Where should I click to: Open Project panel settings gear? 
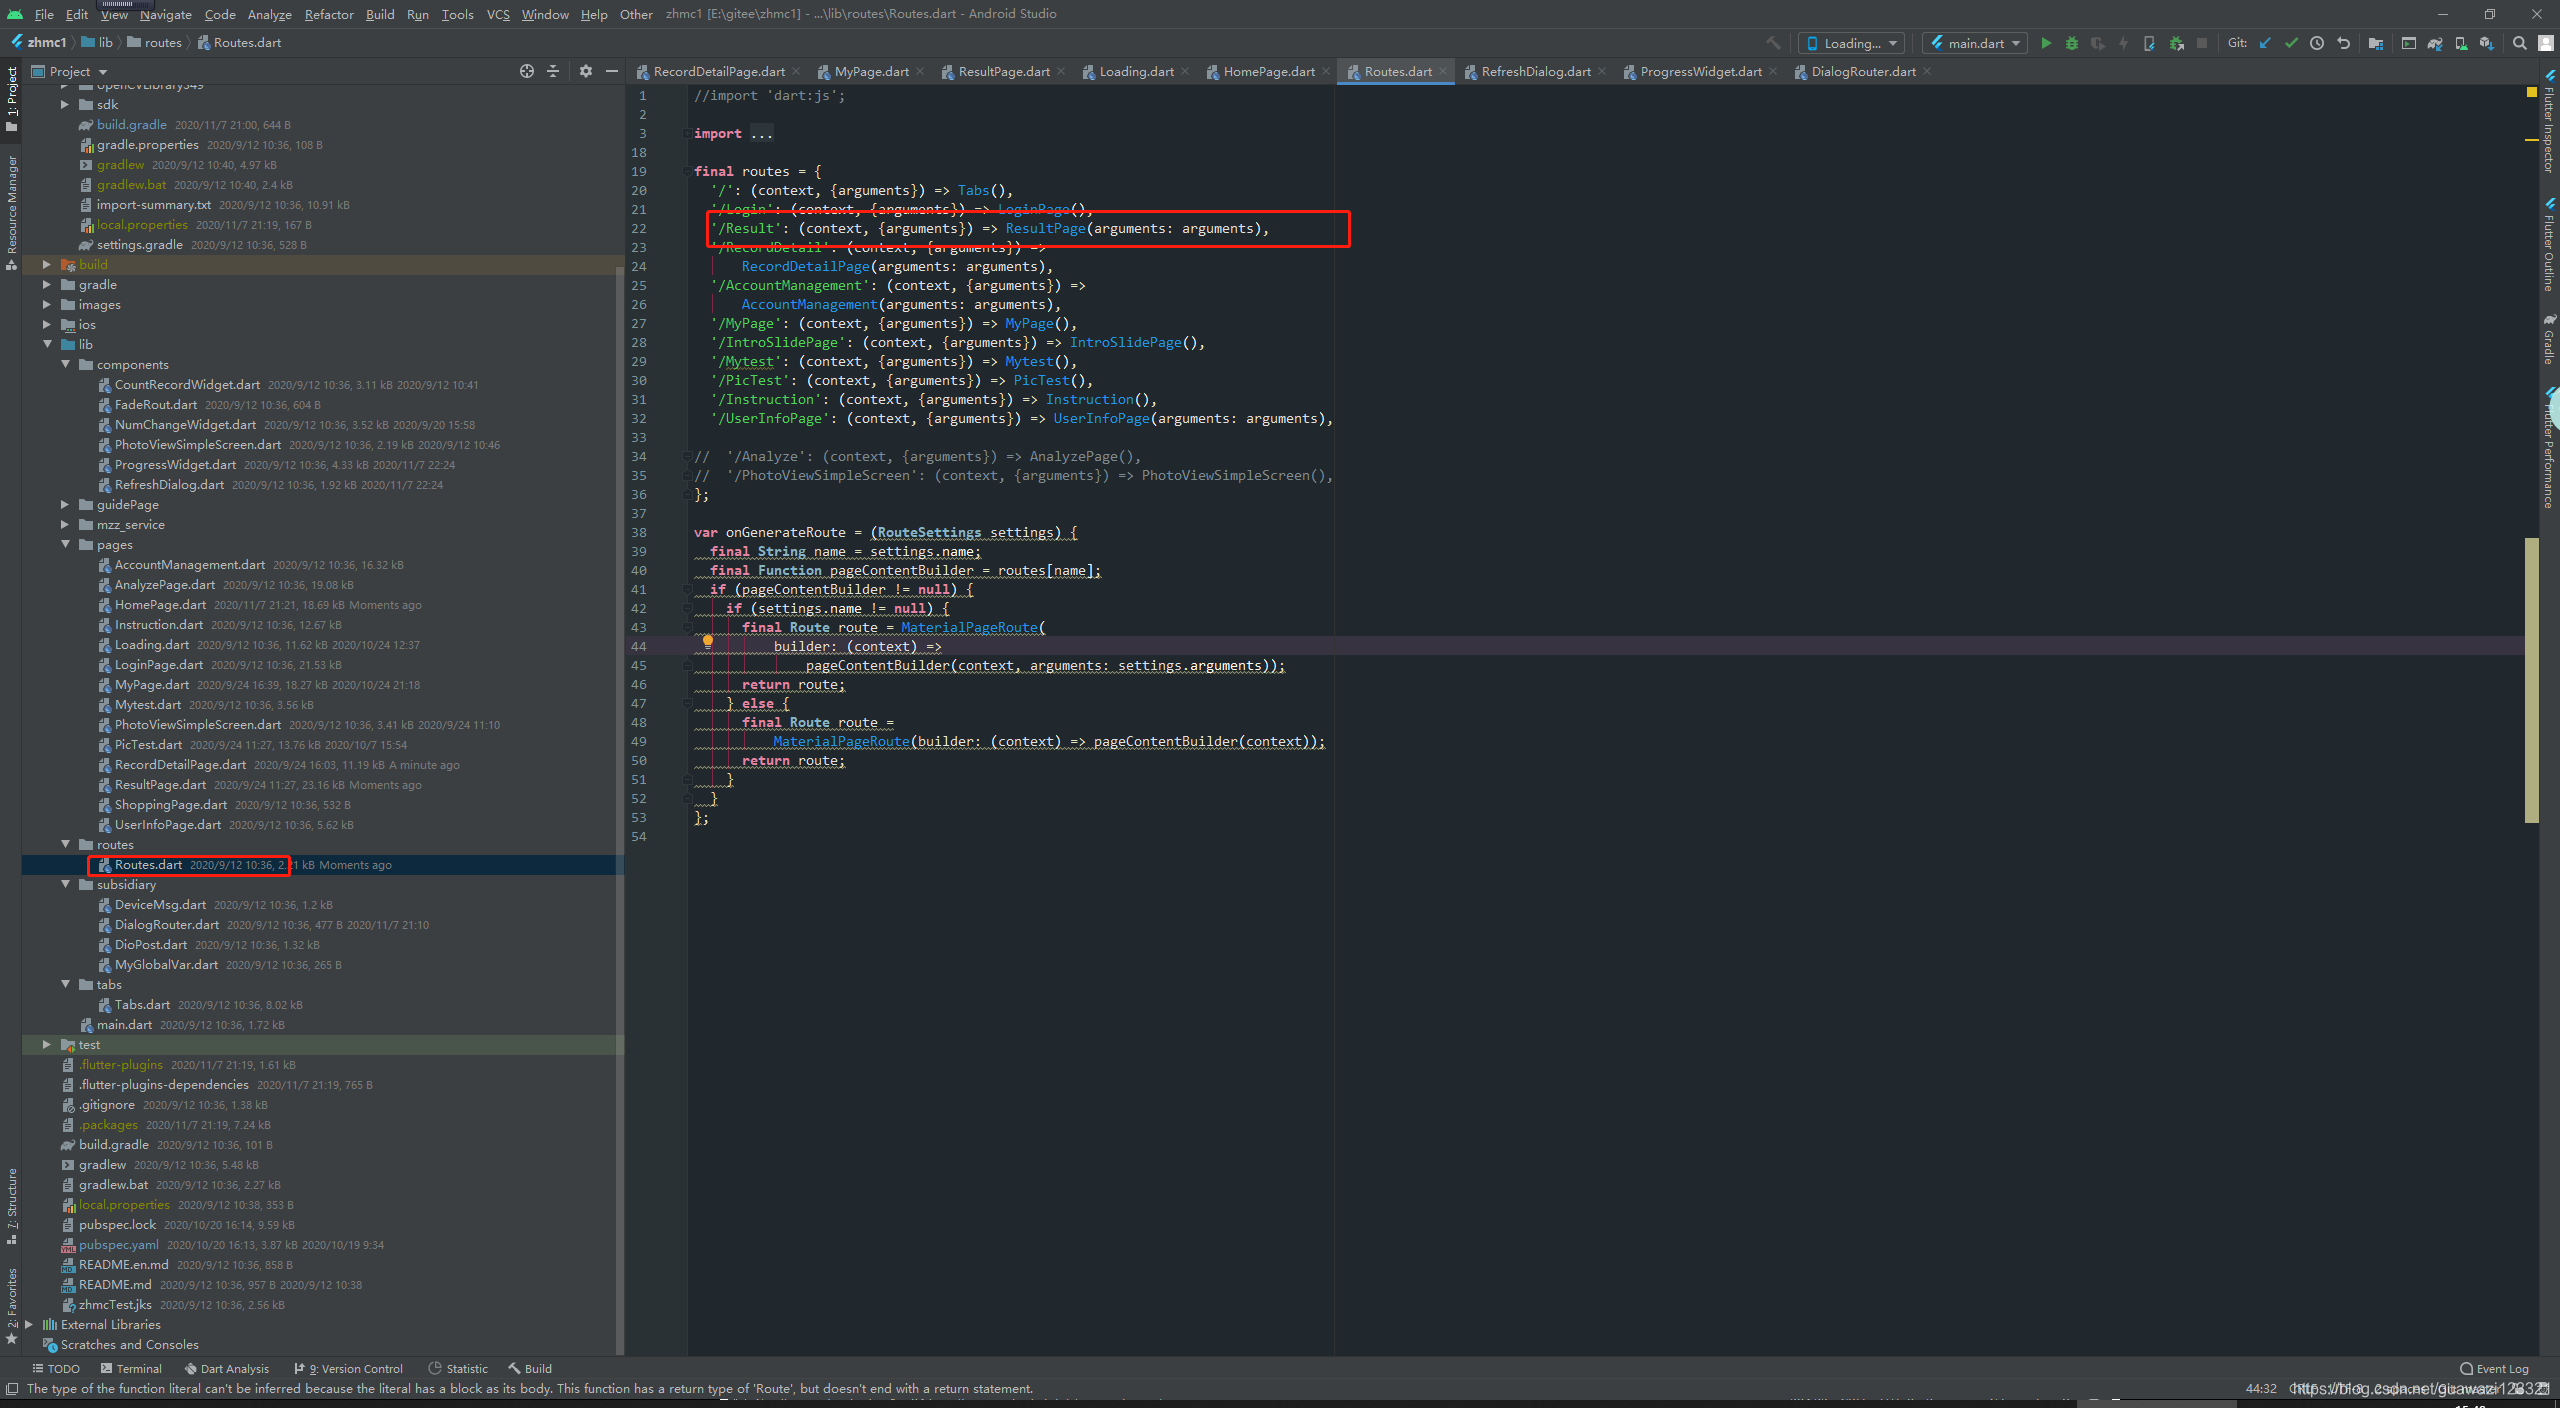pos(586,71)
